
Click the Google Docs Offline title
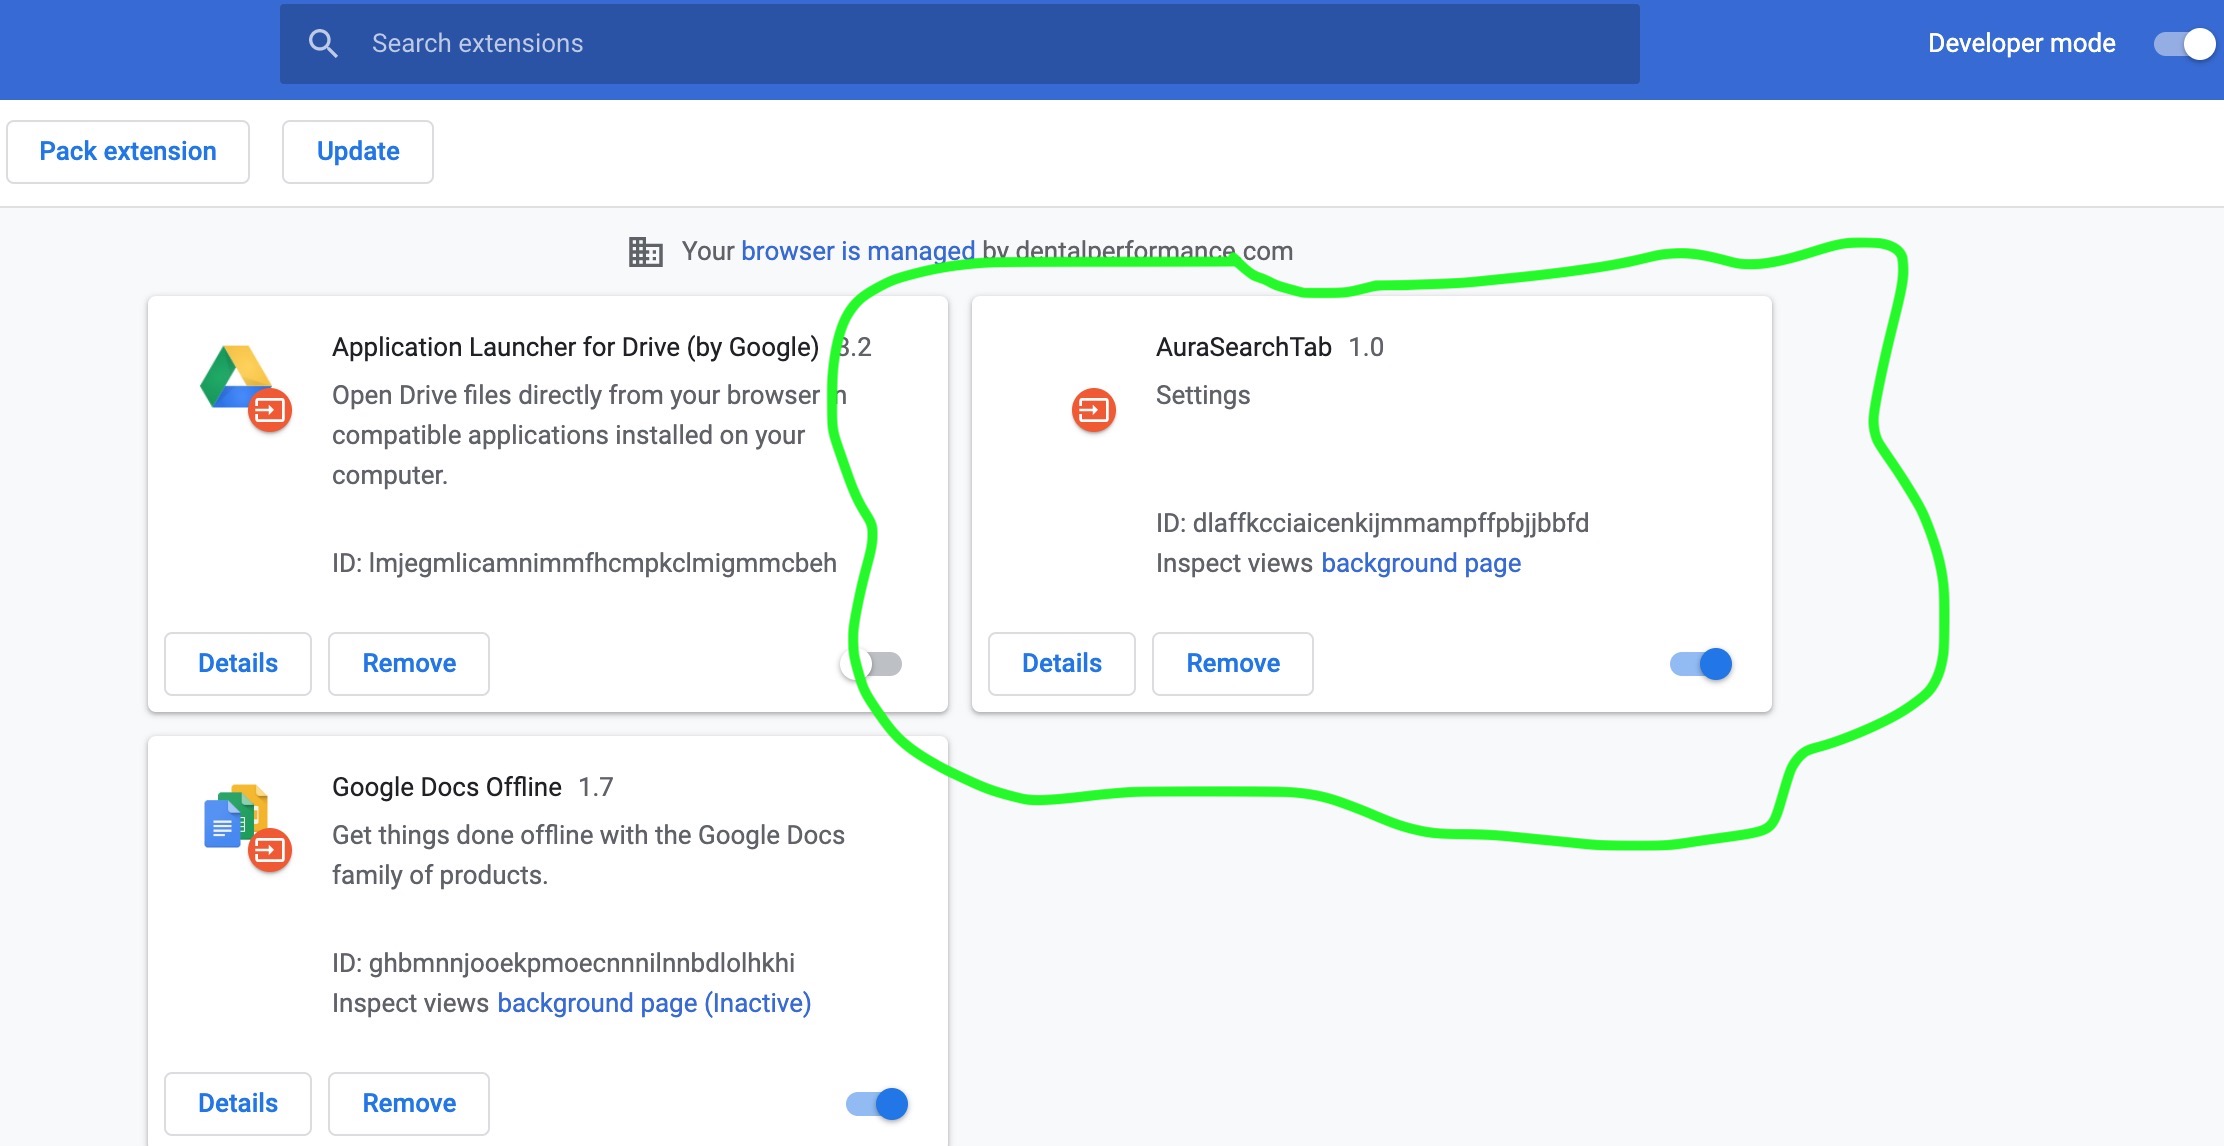click(447, 787)
